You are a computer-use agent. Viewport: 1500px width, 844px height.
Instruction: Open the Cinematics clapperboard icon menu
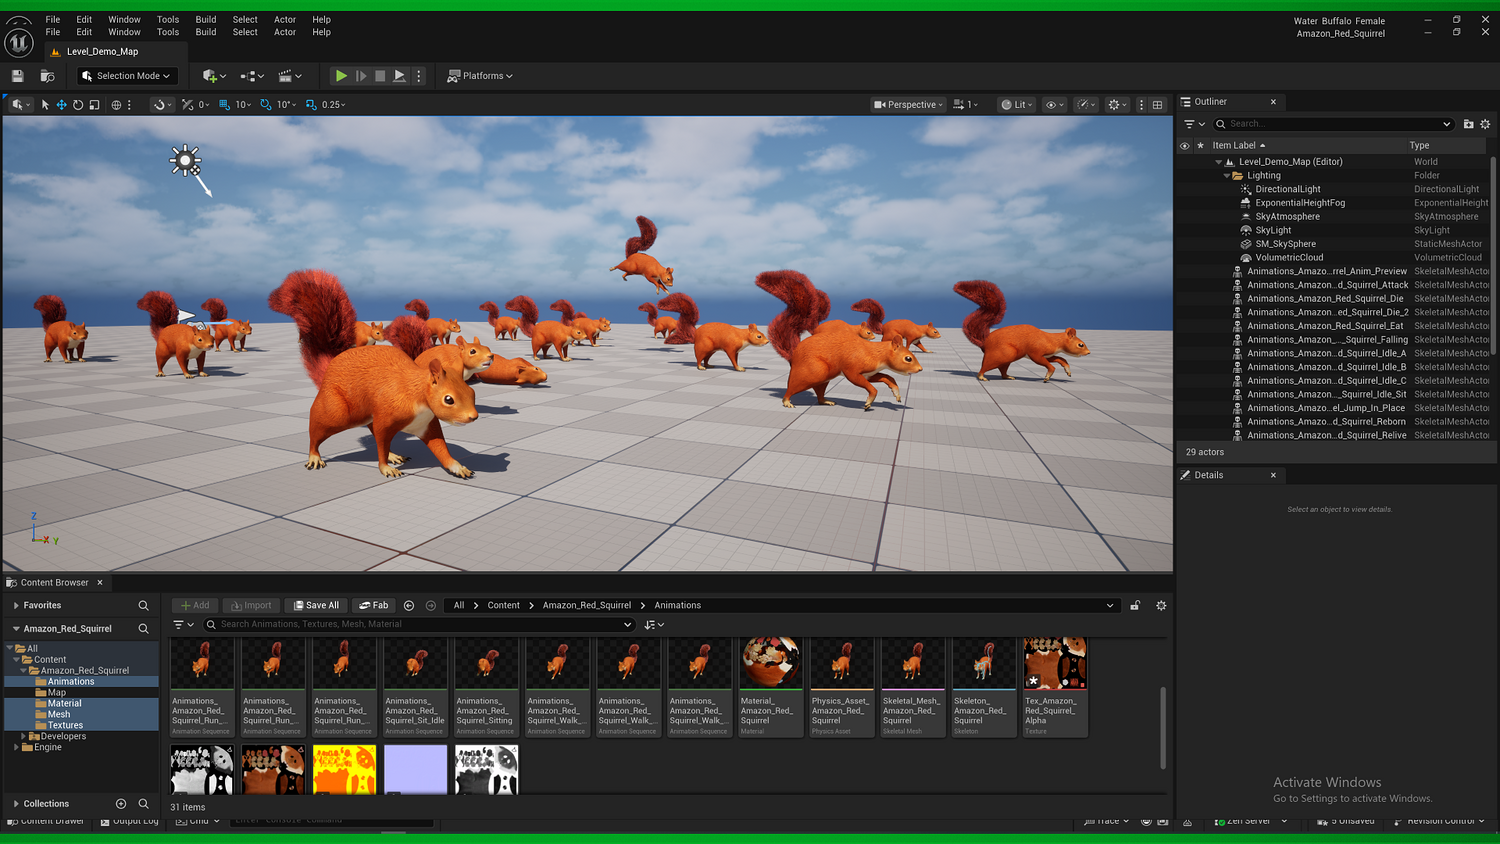(290, 76)
